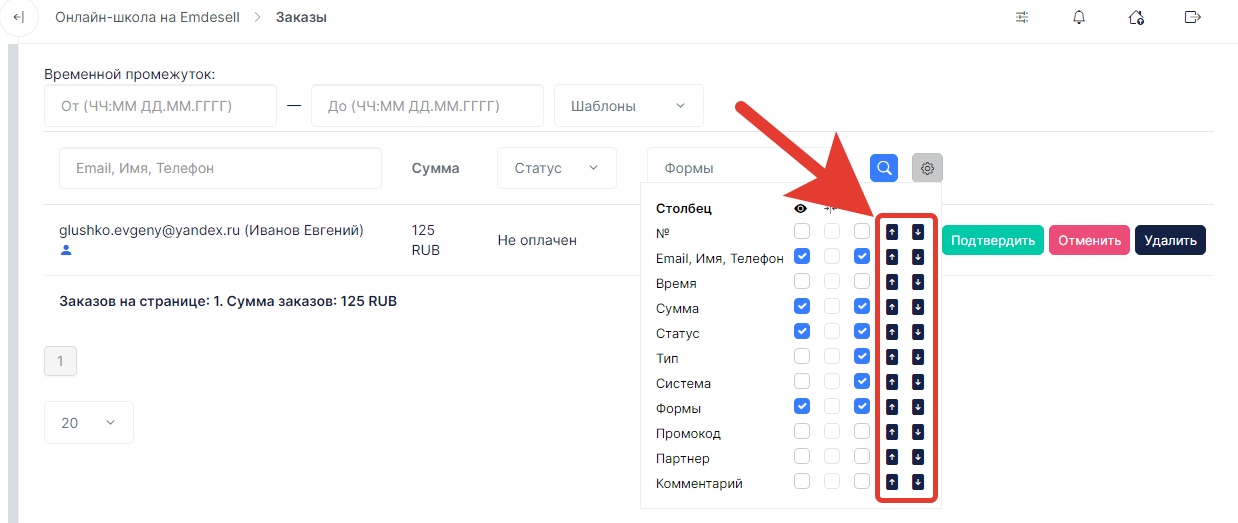Uncheck visibility checkbox for Статус column
Screen dimensions: 1238x523
(x=802, y=332)
